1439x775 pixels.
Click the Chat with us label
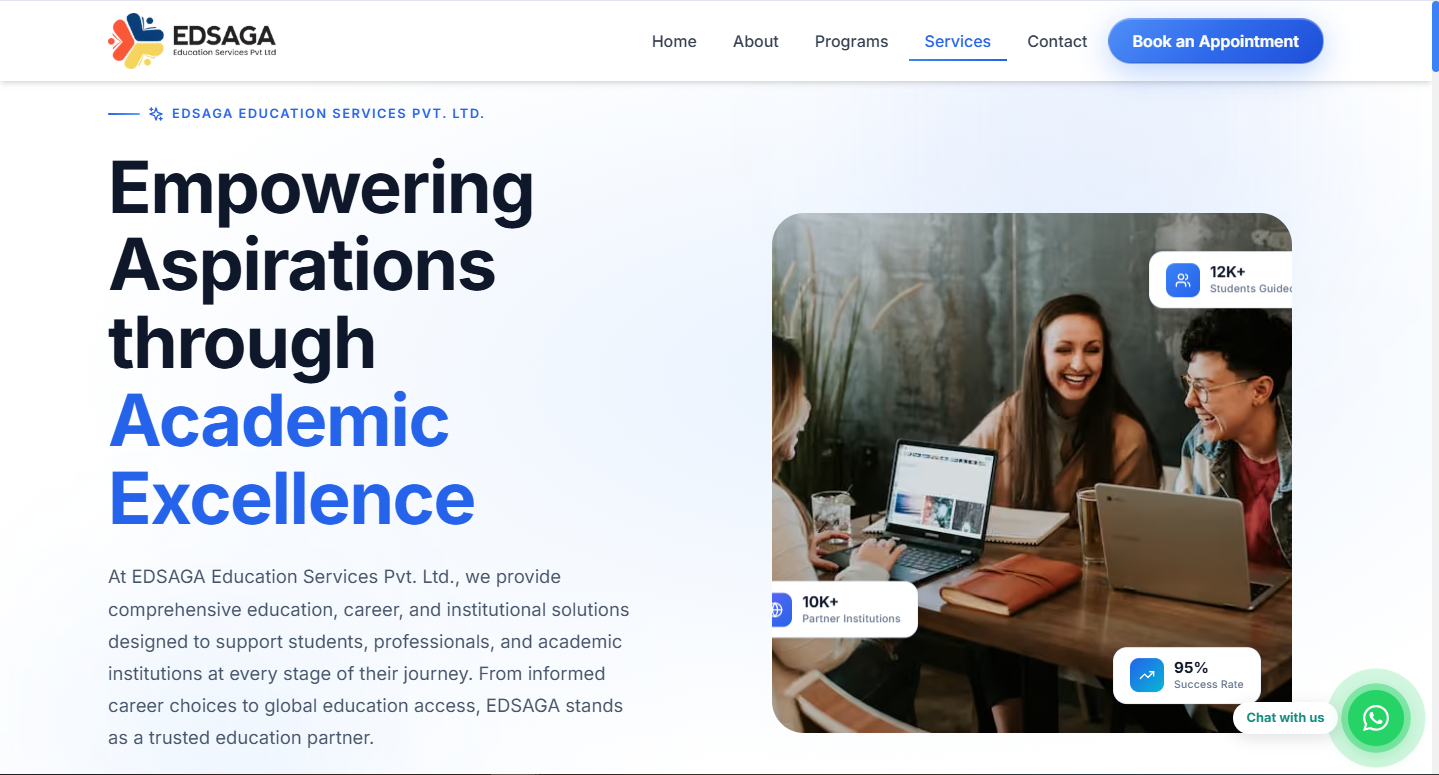(1285, 717)
